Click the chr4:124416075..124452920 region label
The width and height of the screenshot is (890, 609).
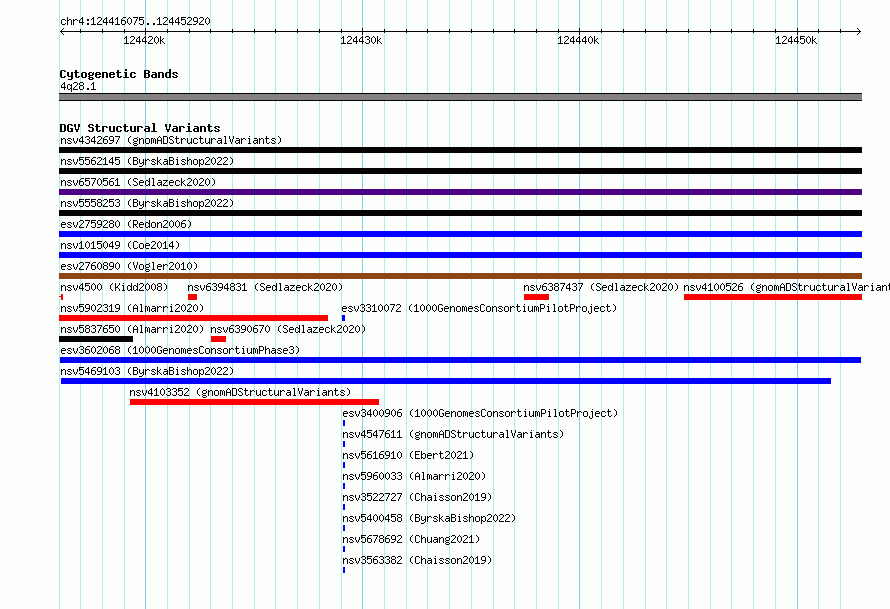coord(135,21)
